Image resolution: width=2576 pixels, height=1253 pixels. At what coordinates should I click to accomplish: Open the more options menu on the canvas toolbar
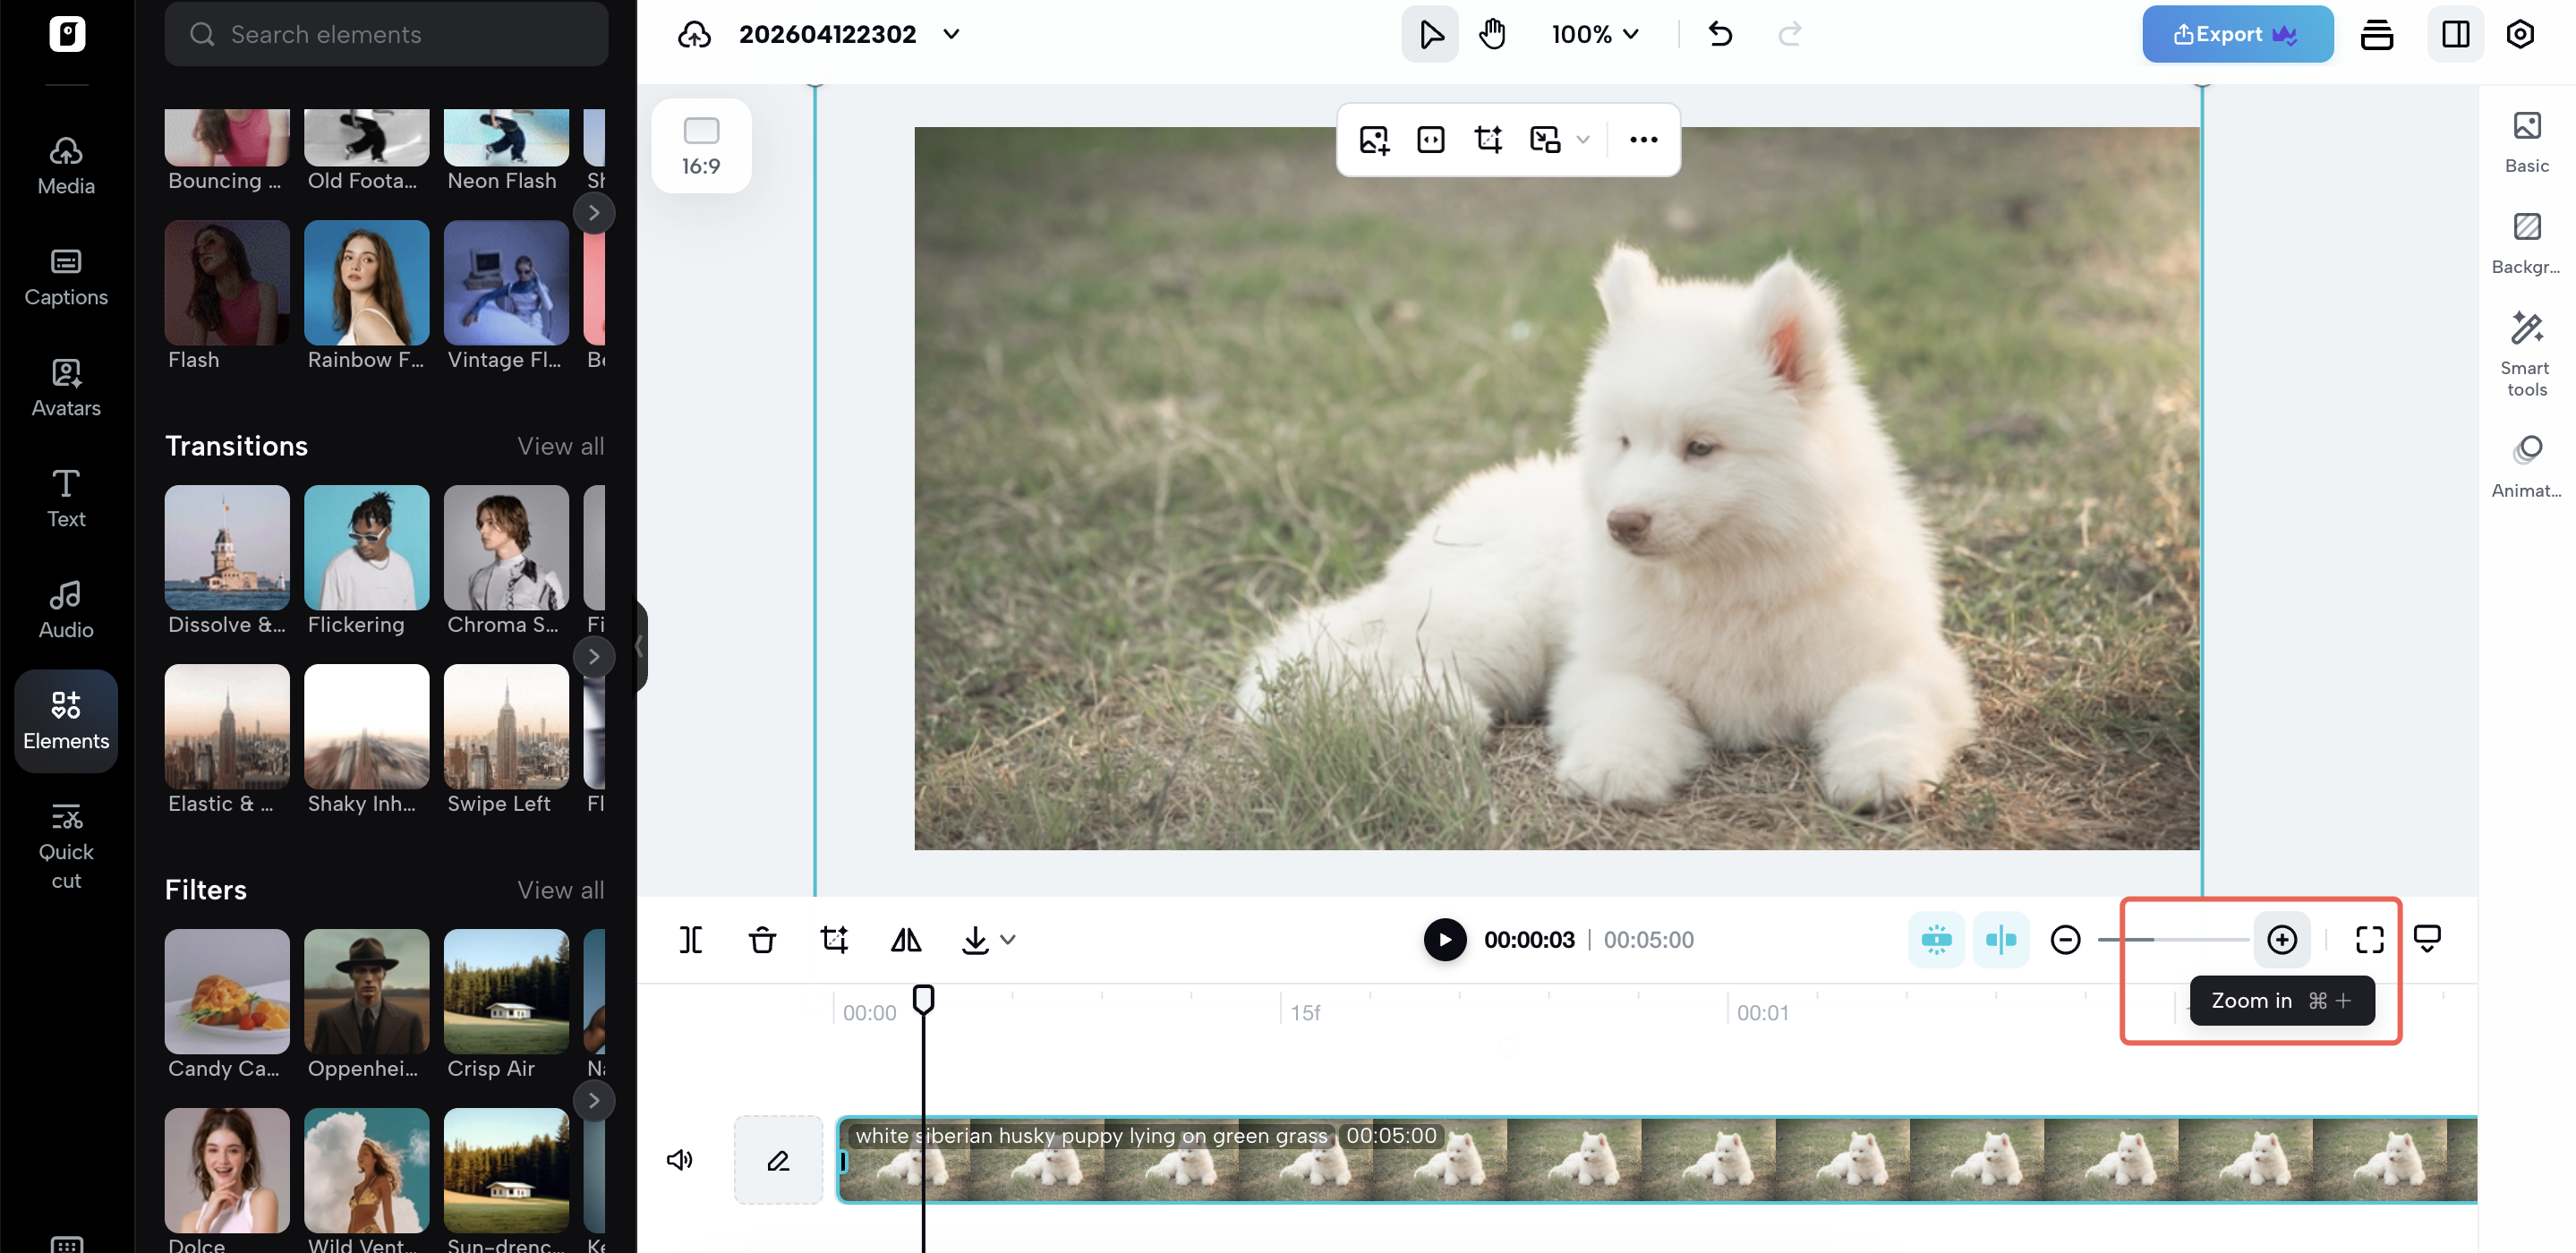tap(1643, 139)
